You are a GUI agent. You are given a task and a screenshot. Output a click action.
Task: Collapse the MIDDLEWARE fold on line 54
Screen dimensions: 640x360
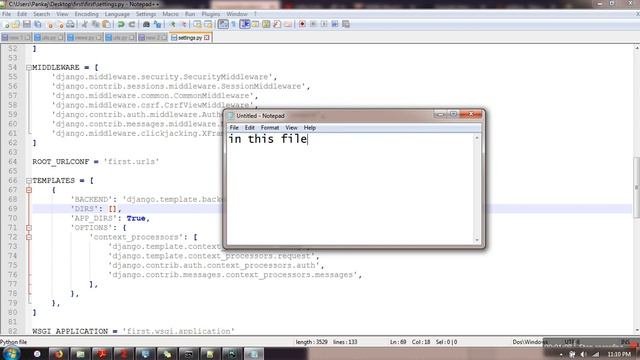click(x=29, y=67)
